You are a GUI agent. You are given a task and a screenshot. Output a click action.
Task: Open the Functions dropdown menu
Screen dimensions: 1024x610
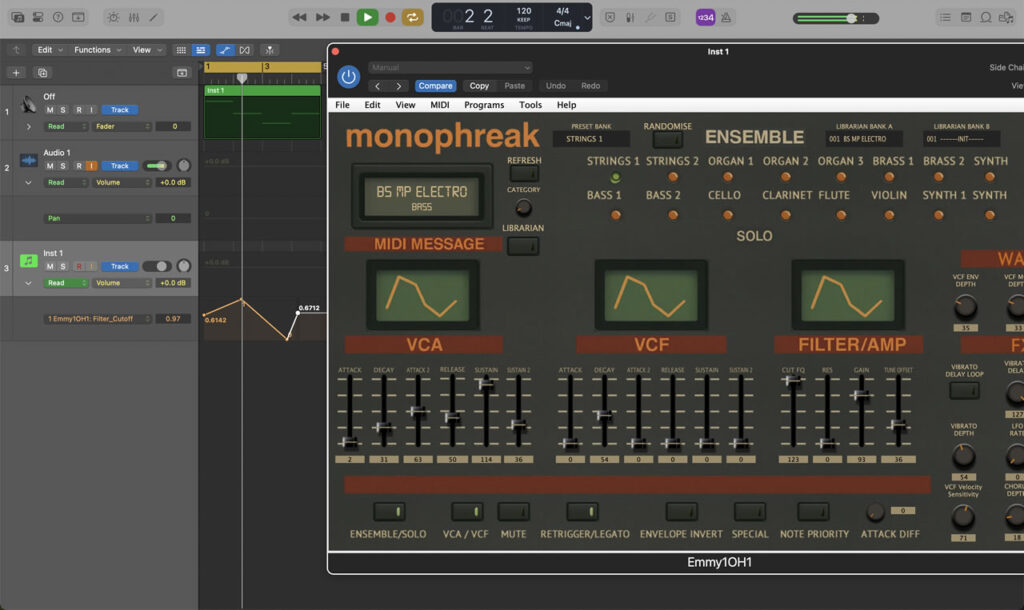(97, 50)
